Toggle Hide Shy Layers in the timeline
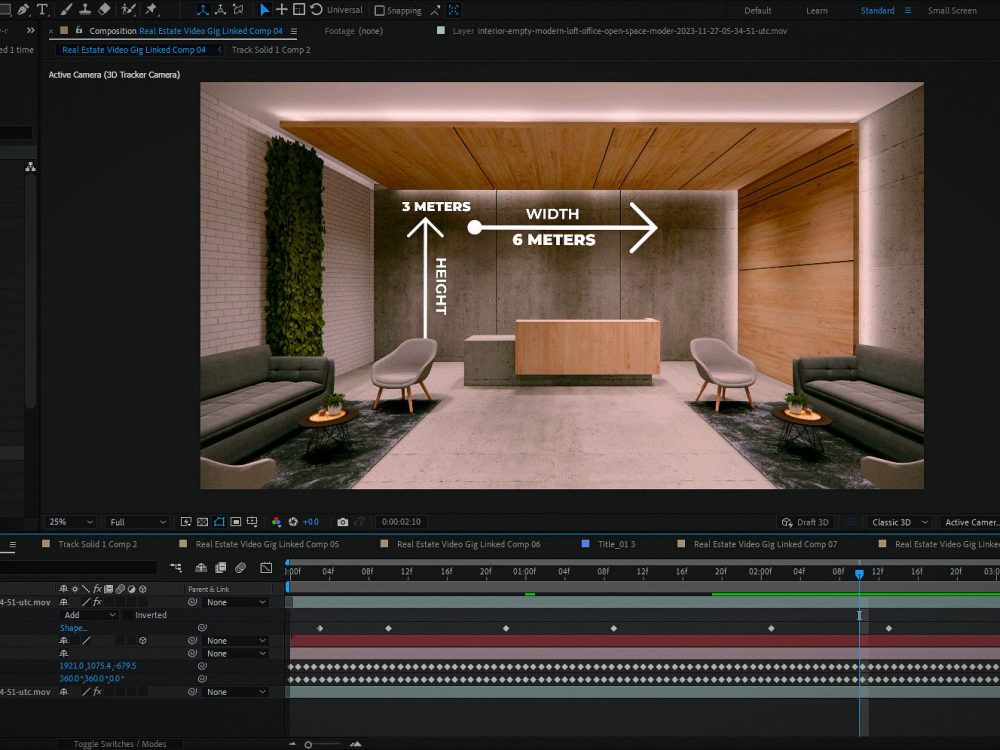 click(x=201, y=568)
